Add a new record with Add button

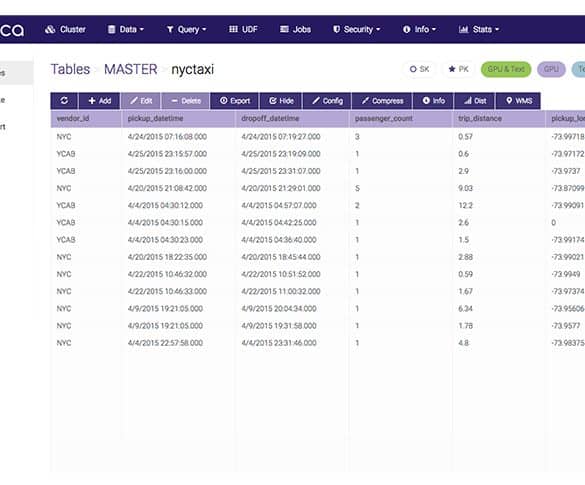pos(99,101)
